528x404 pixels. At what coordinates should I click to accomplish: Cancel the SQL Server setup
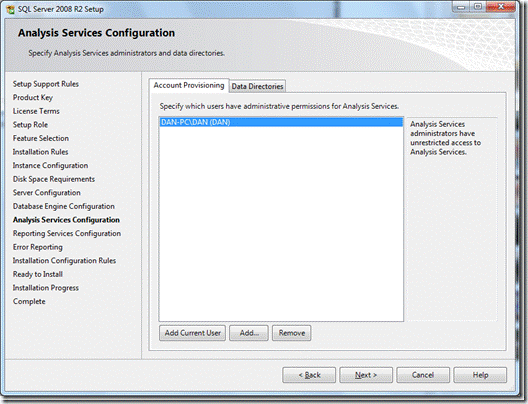[423, 375]
